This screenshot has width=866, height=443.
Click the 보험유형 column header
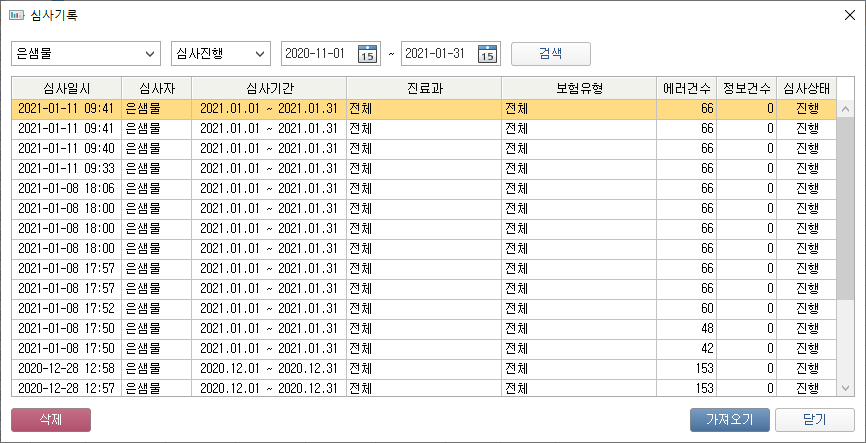579,88
